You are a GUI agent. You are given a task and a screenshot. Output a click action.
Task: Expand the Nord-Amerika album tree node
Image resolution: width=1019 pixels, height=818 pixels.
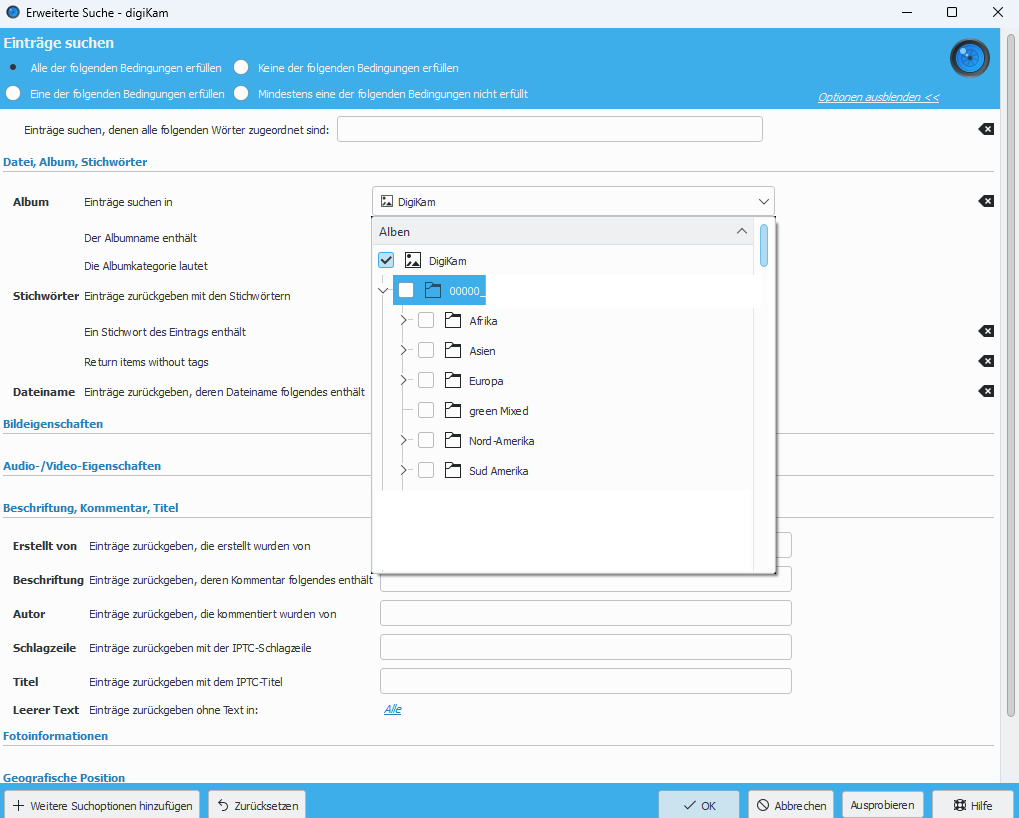pyautogui.click(x=404, y=441)
